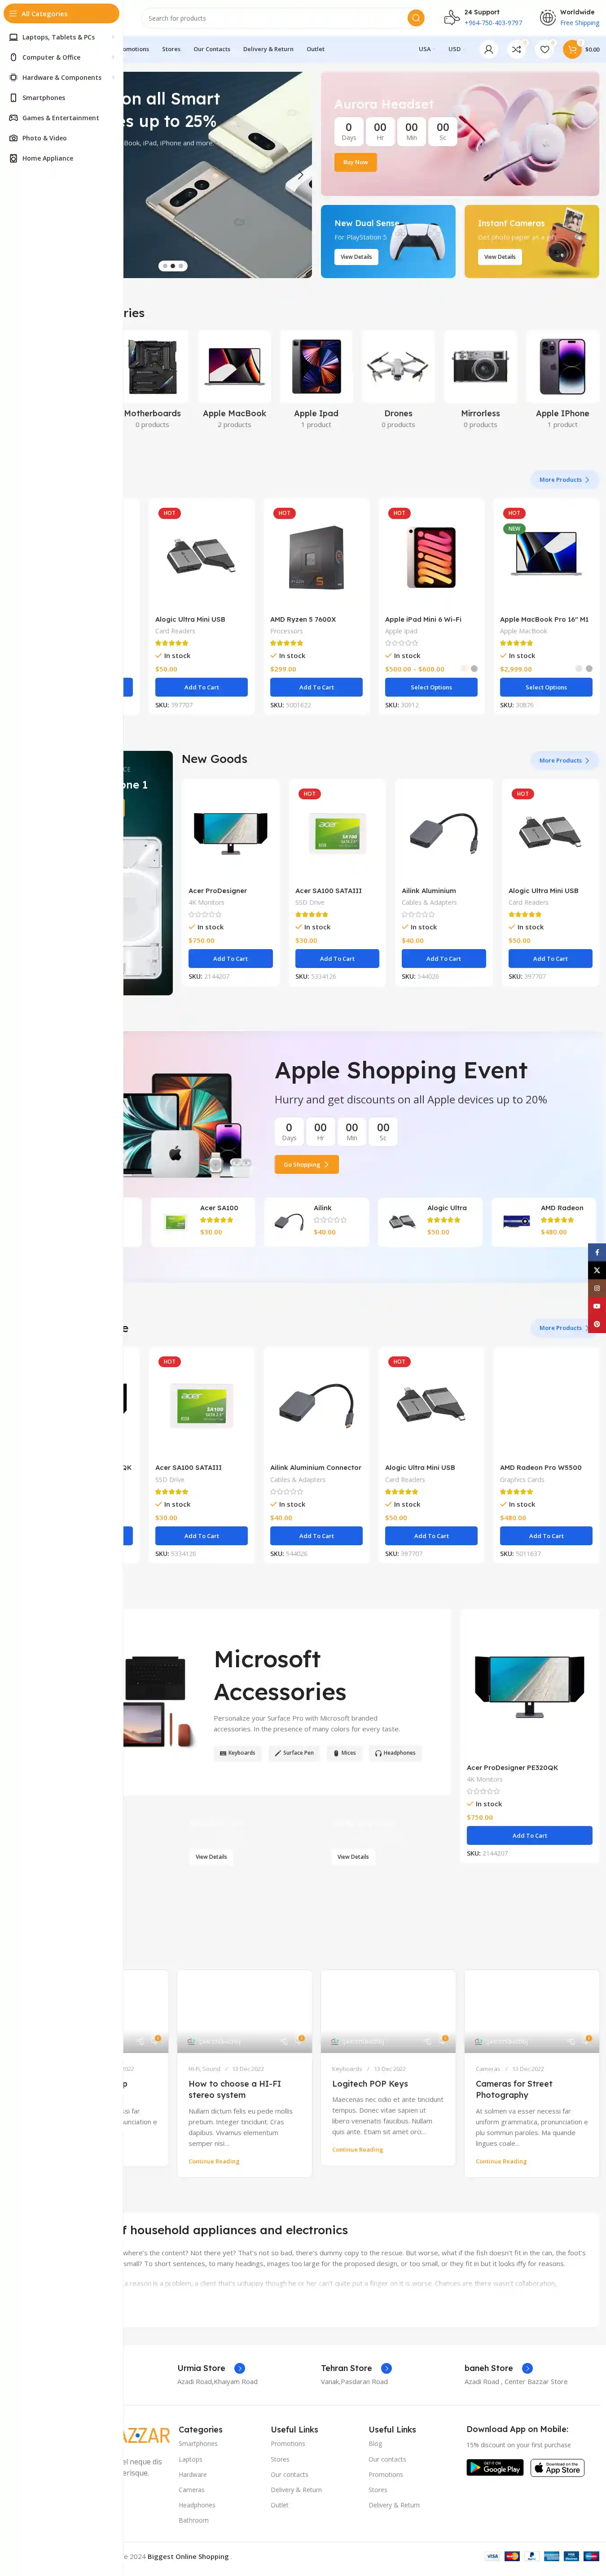The height and width of the screenshot is (2576, 606).
Task: Open the wishlist heart icon
Action: (x=545, y=49)
